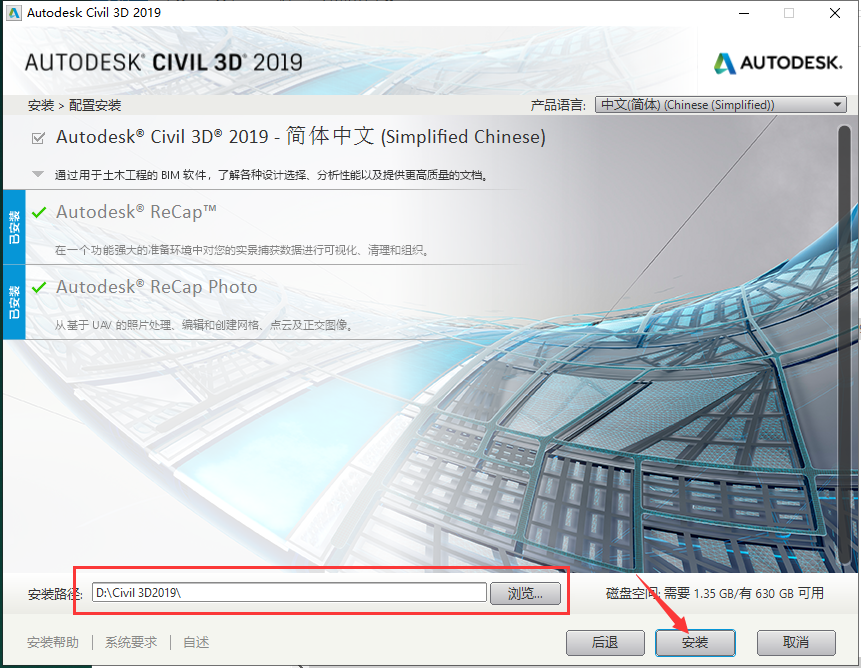The height and width of the screenshot is (668, 861).
Task: Click the 已安装 side tab beside ReCap
Action: 14,226
